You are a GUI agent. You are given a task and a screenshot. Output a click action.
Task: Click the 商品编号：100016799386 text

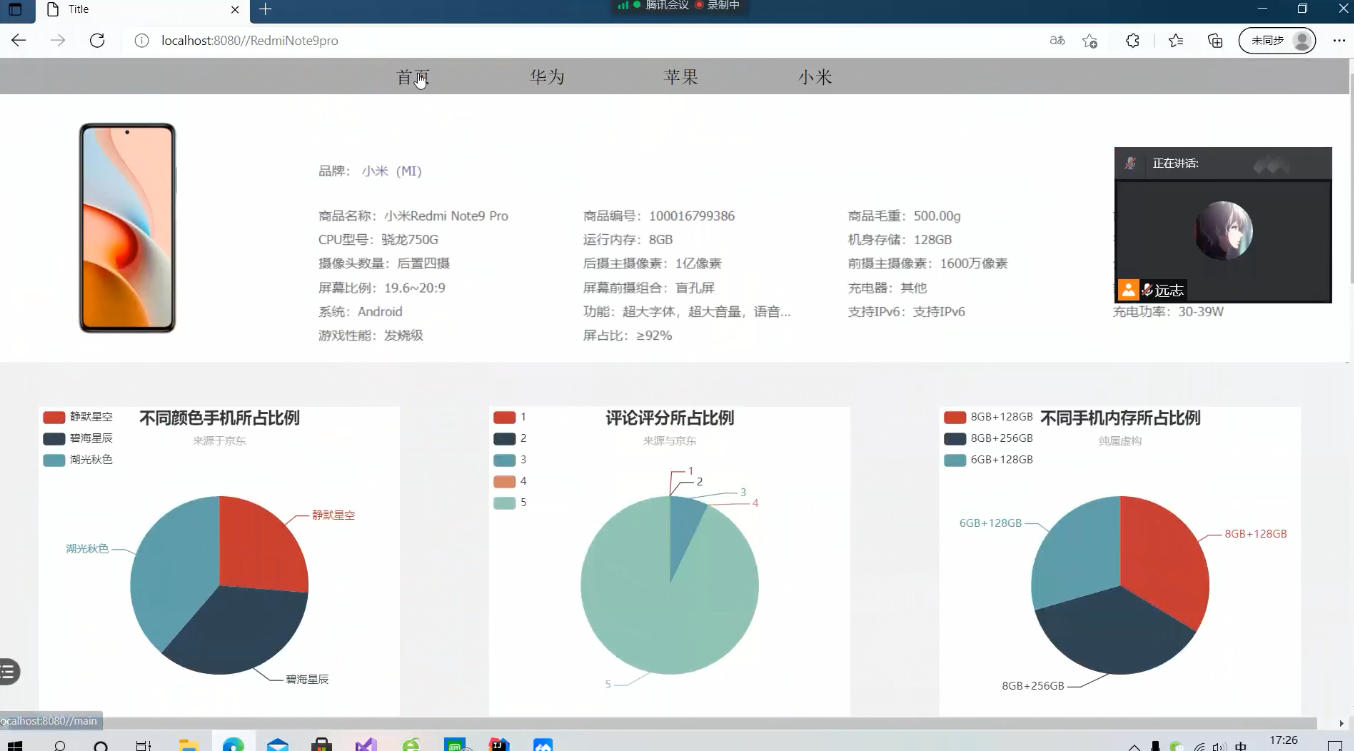pyautogui.click(x=659, y=216)
